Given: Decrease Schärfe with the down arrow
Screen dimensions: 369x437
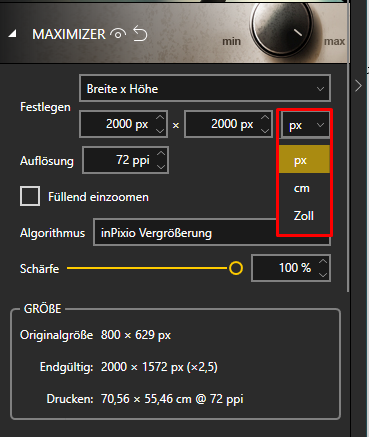Looking at the screenshot, I should click(x=323, y=274).
